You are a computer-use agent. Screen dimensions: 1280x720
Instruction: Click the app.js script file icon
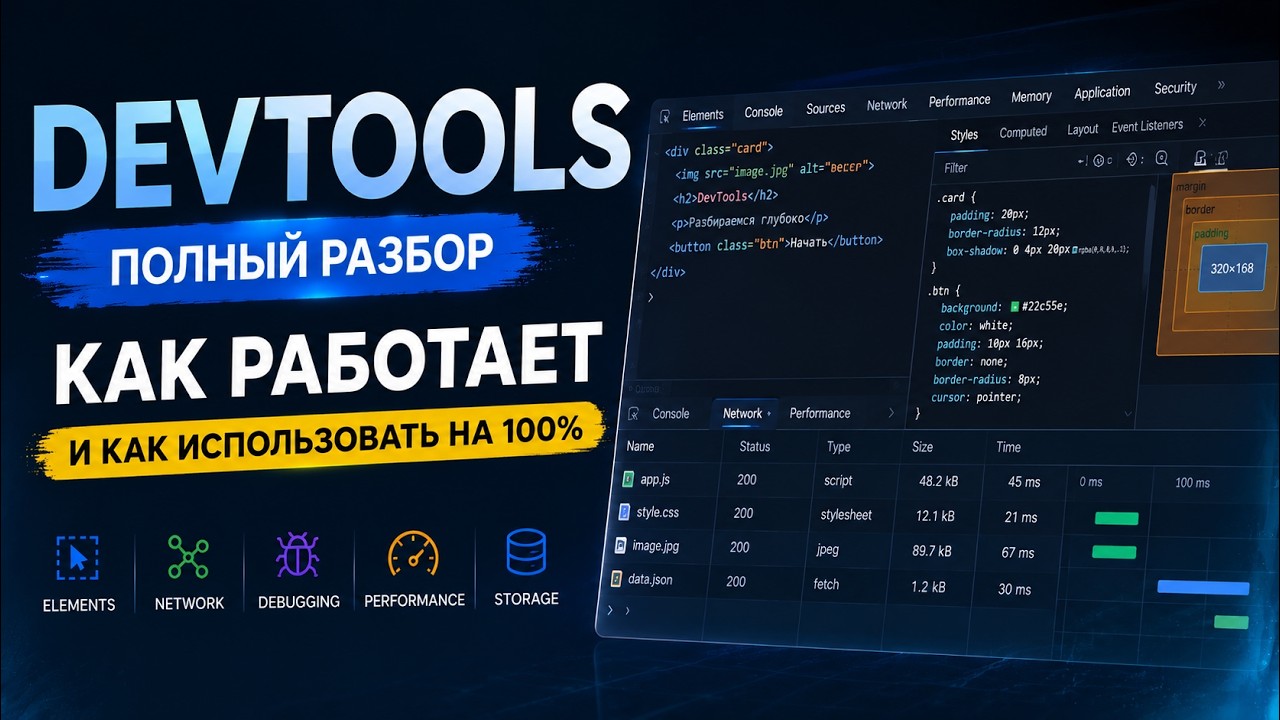tap(628, 479)
